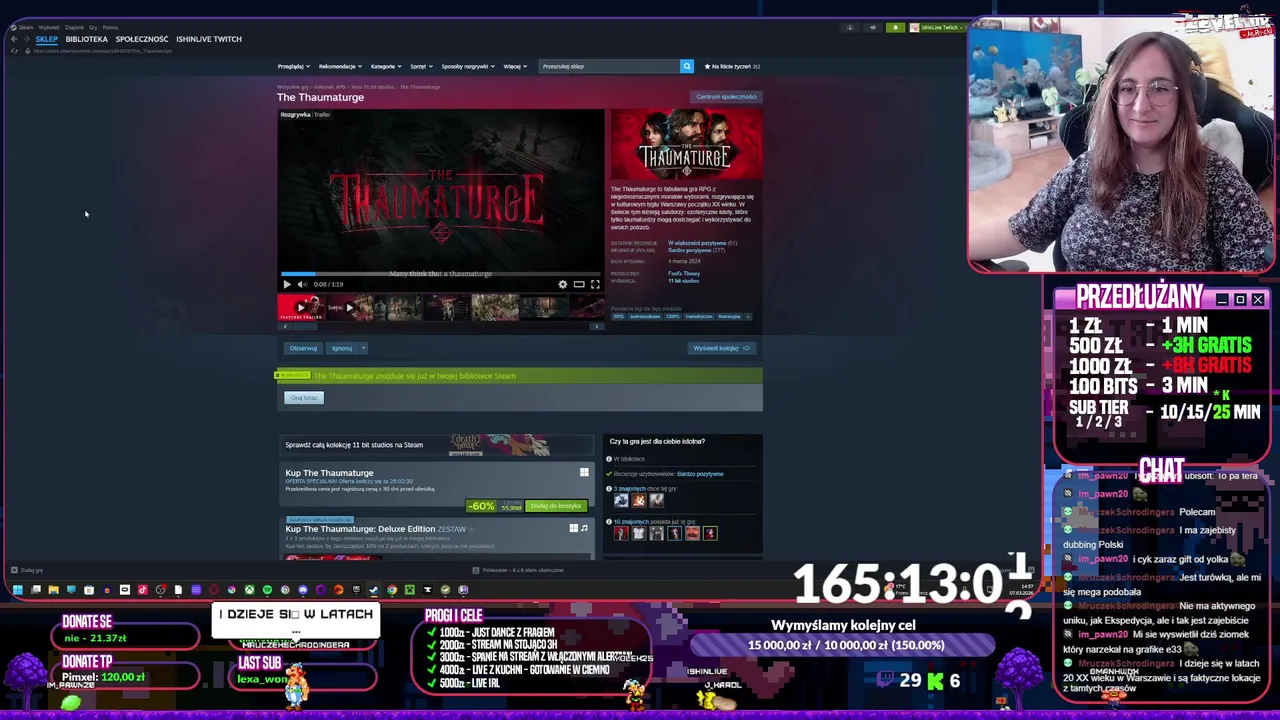The width and height of the screenshot is (1280, 720).
Task: Open the Rekomendacje dropdown menu
Action: click(339, 66)
